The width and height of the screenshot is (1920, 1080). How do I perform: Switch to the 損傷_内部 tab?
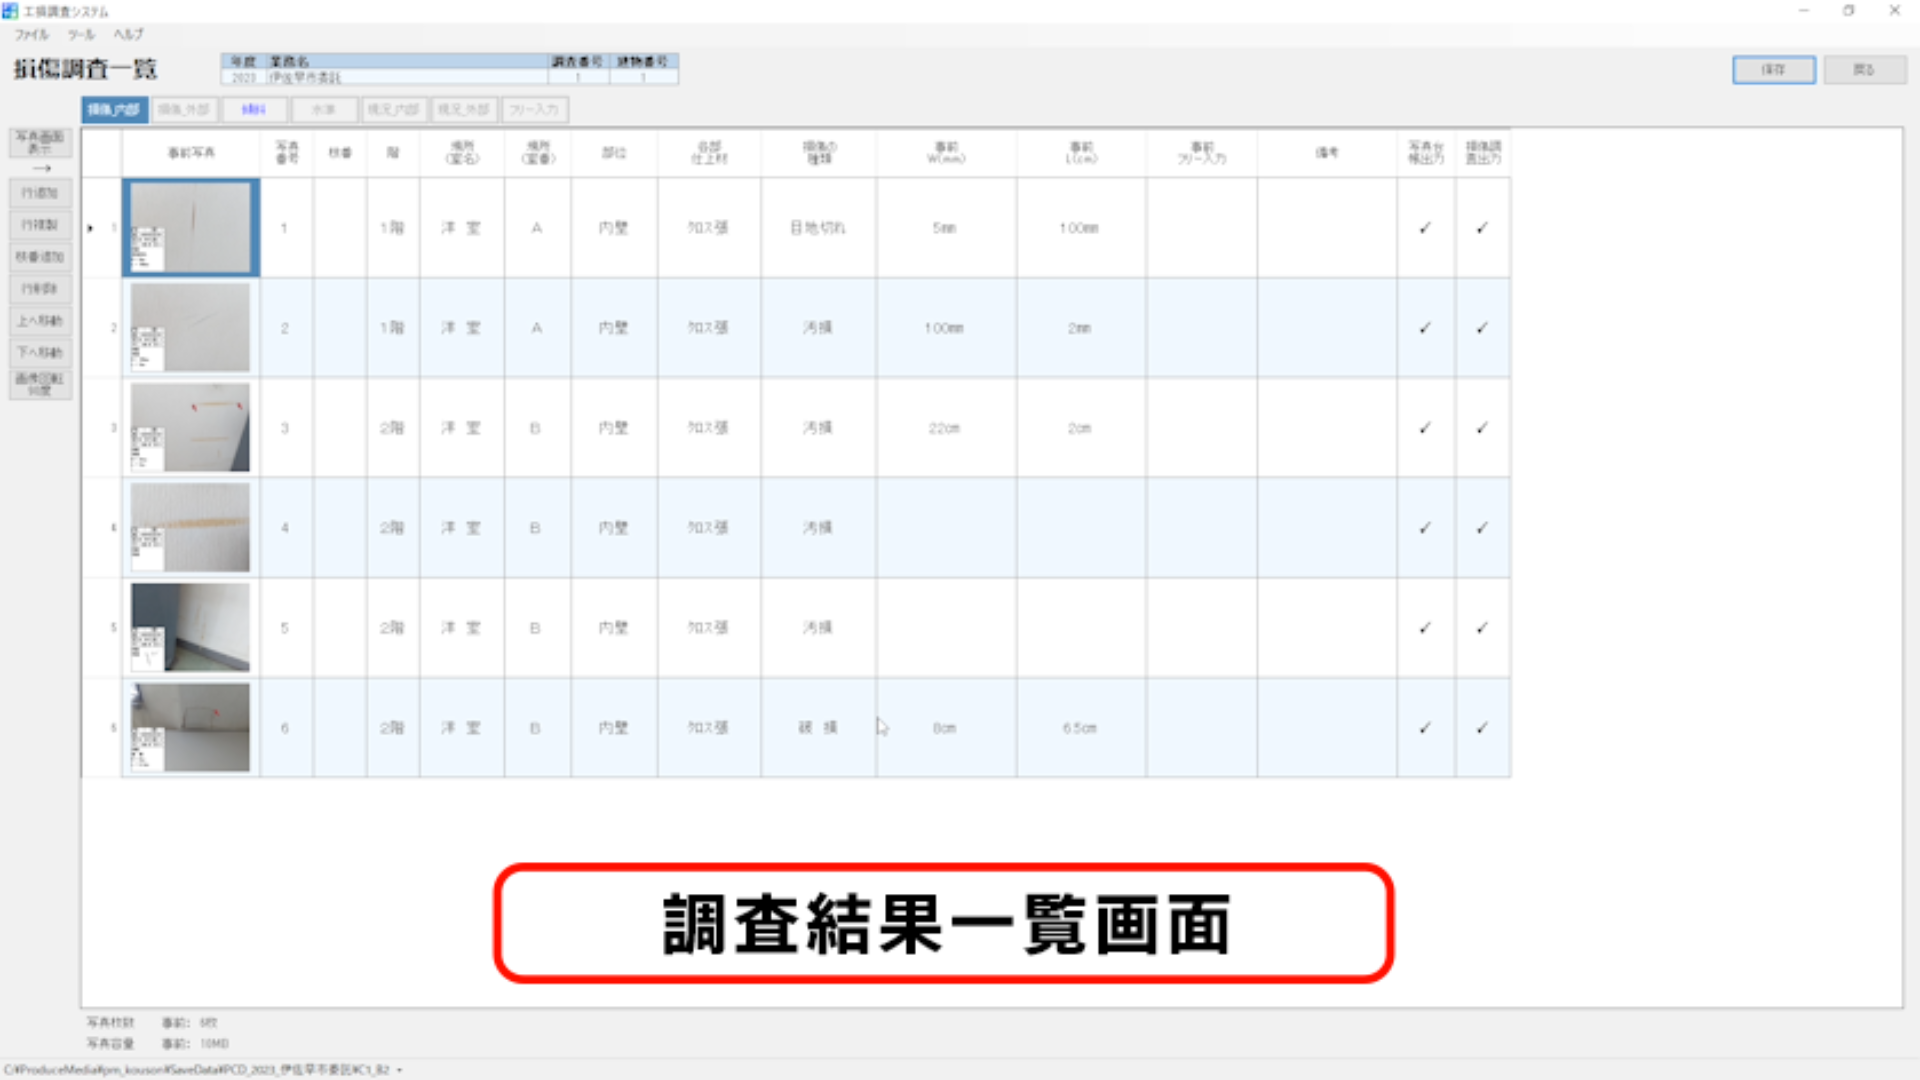click(115, 109)
